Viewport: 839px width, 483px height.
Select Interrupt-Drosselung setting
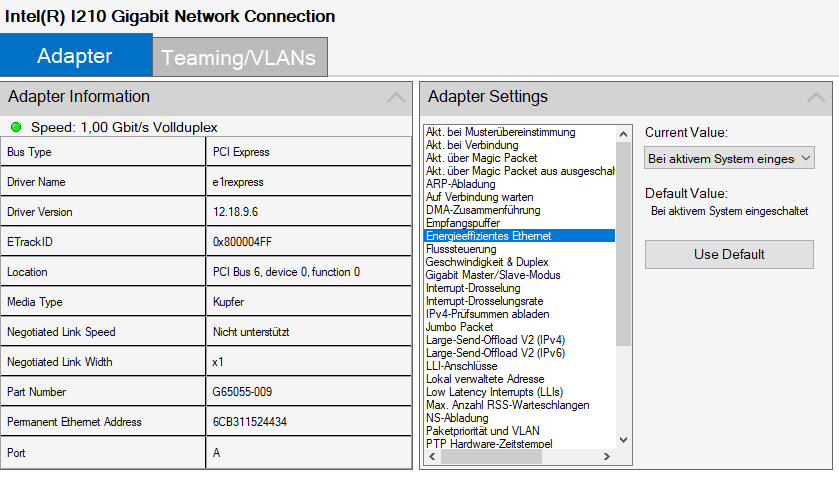(473, 288)
